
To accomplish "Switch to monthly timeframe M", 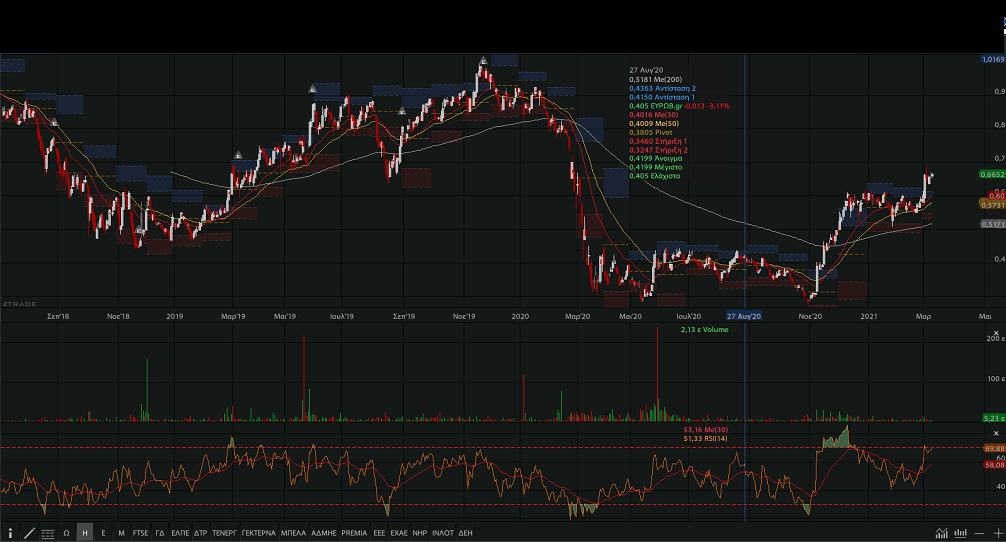I will (x=121, y=533).
